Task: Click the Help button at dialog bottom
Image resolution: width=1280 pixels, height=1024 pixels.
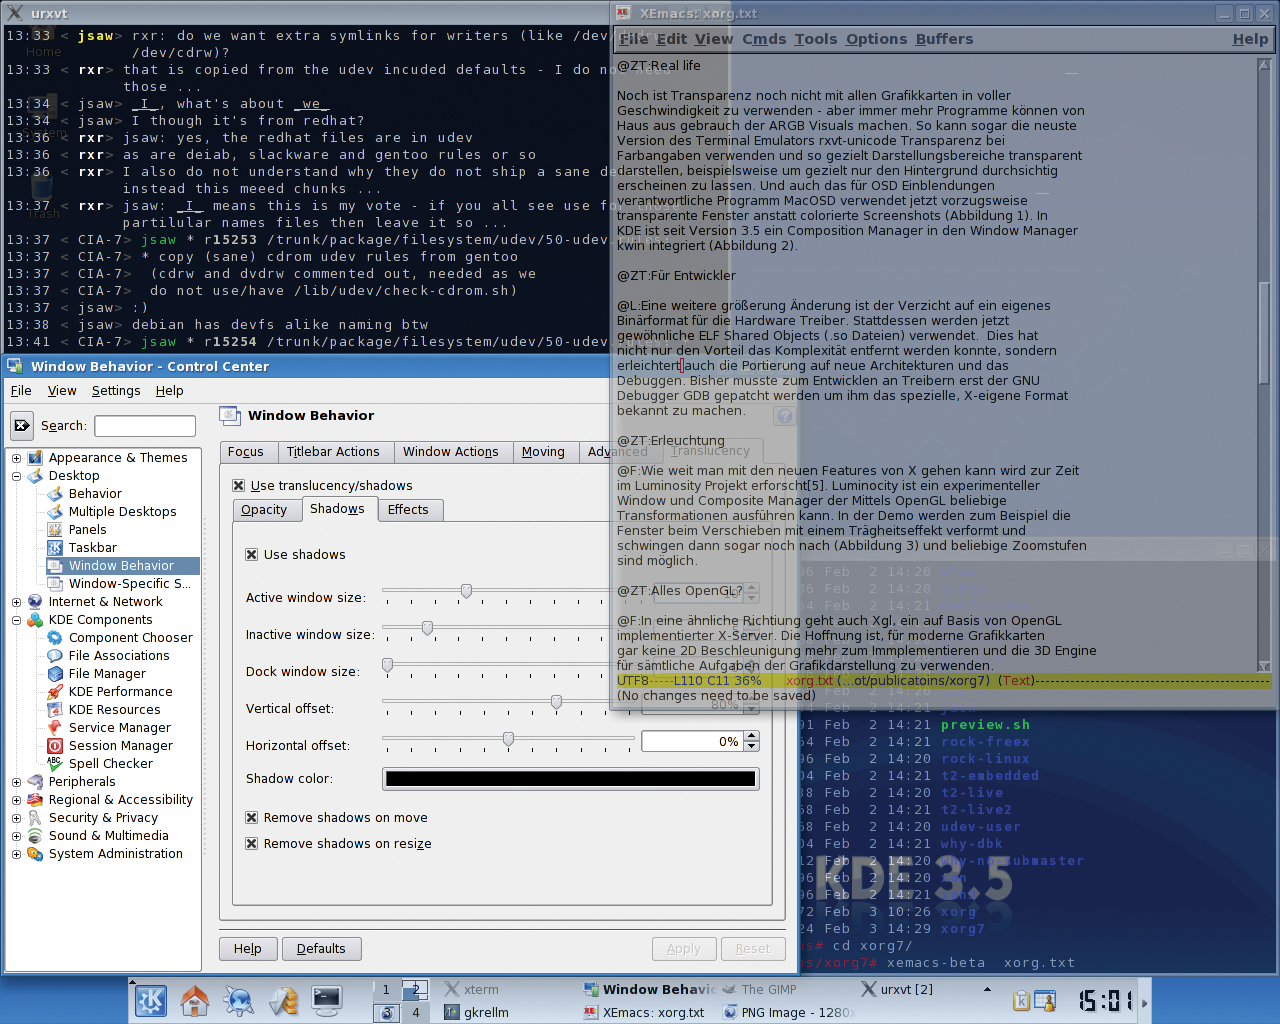Action: coord(247,948)
